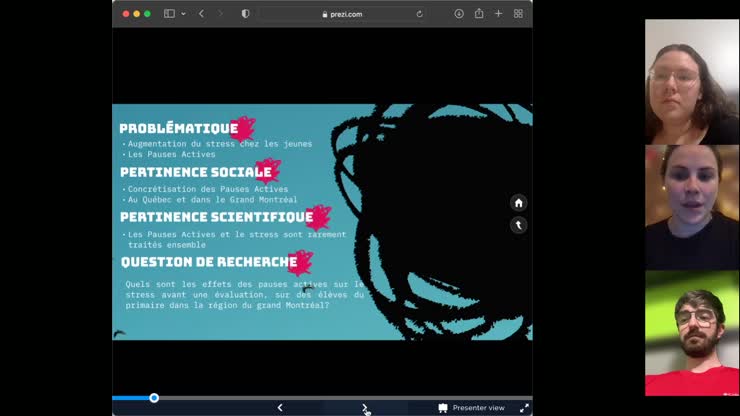Open the Share menu

pyautogui.click(x=479, y=14)
